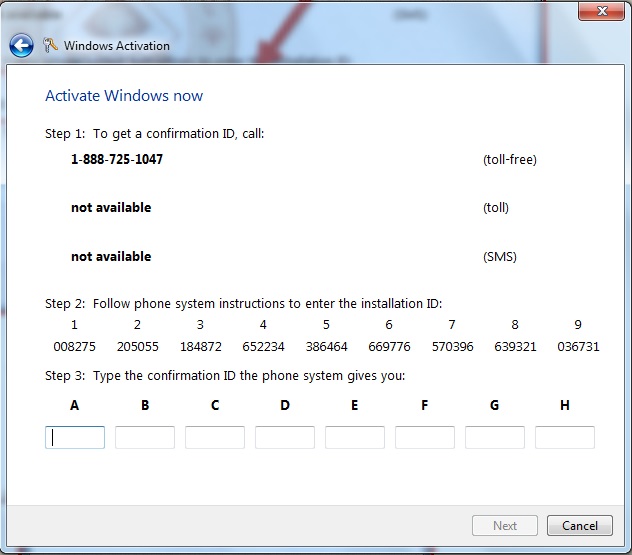
Task: Click the (SMS) label
Action: pyautogui.click(x=500, y=257)
